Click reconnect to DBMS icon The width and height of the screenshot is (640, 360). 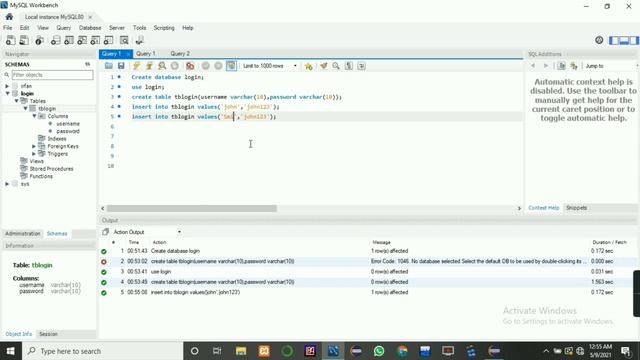point(140,40)
